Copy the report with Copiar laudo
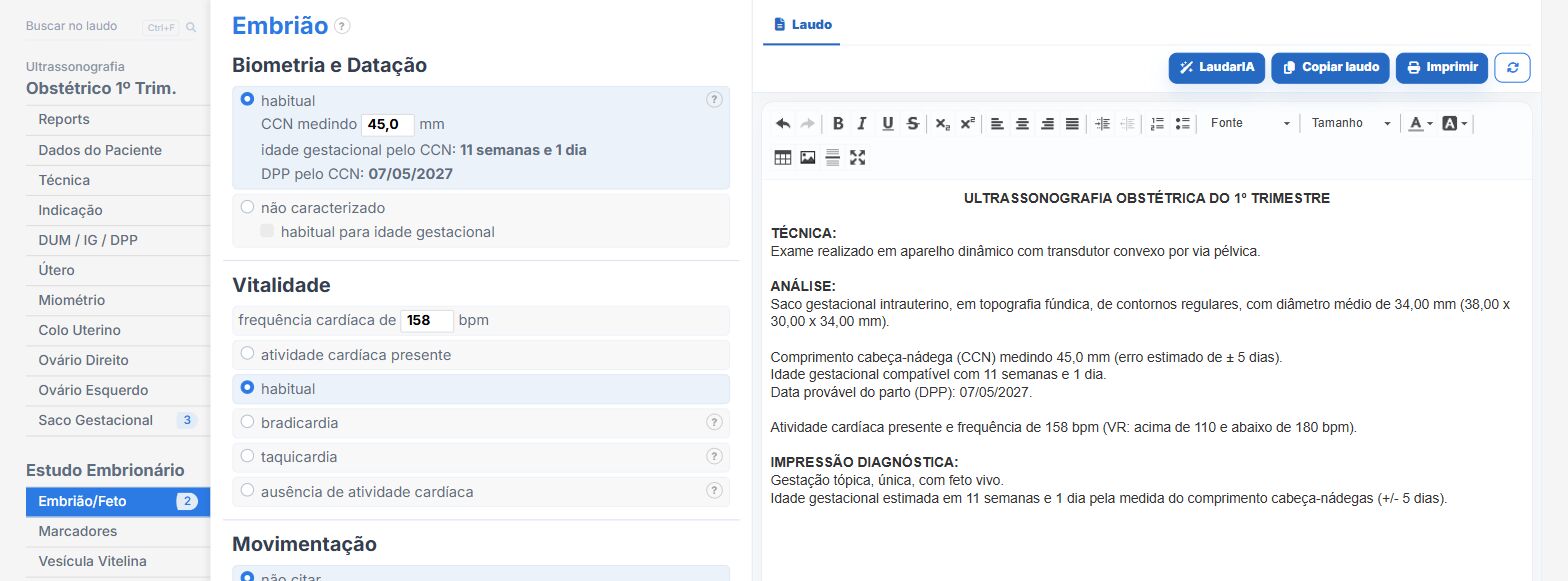Screen dimensions: 1568x581 pos(1330,68)
